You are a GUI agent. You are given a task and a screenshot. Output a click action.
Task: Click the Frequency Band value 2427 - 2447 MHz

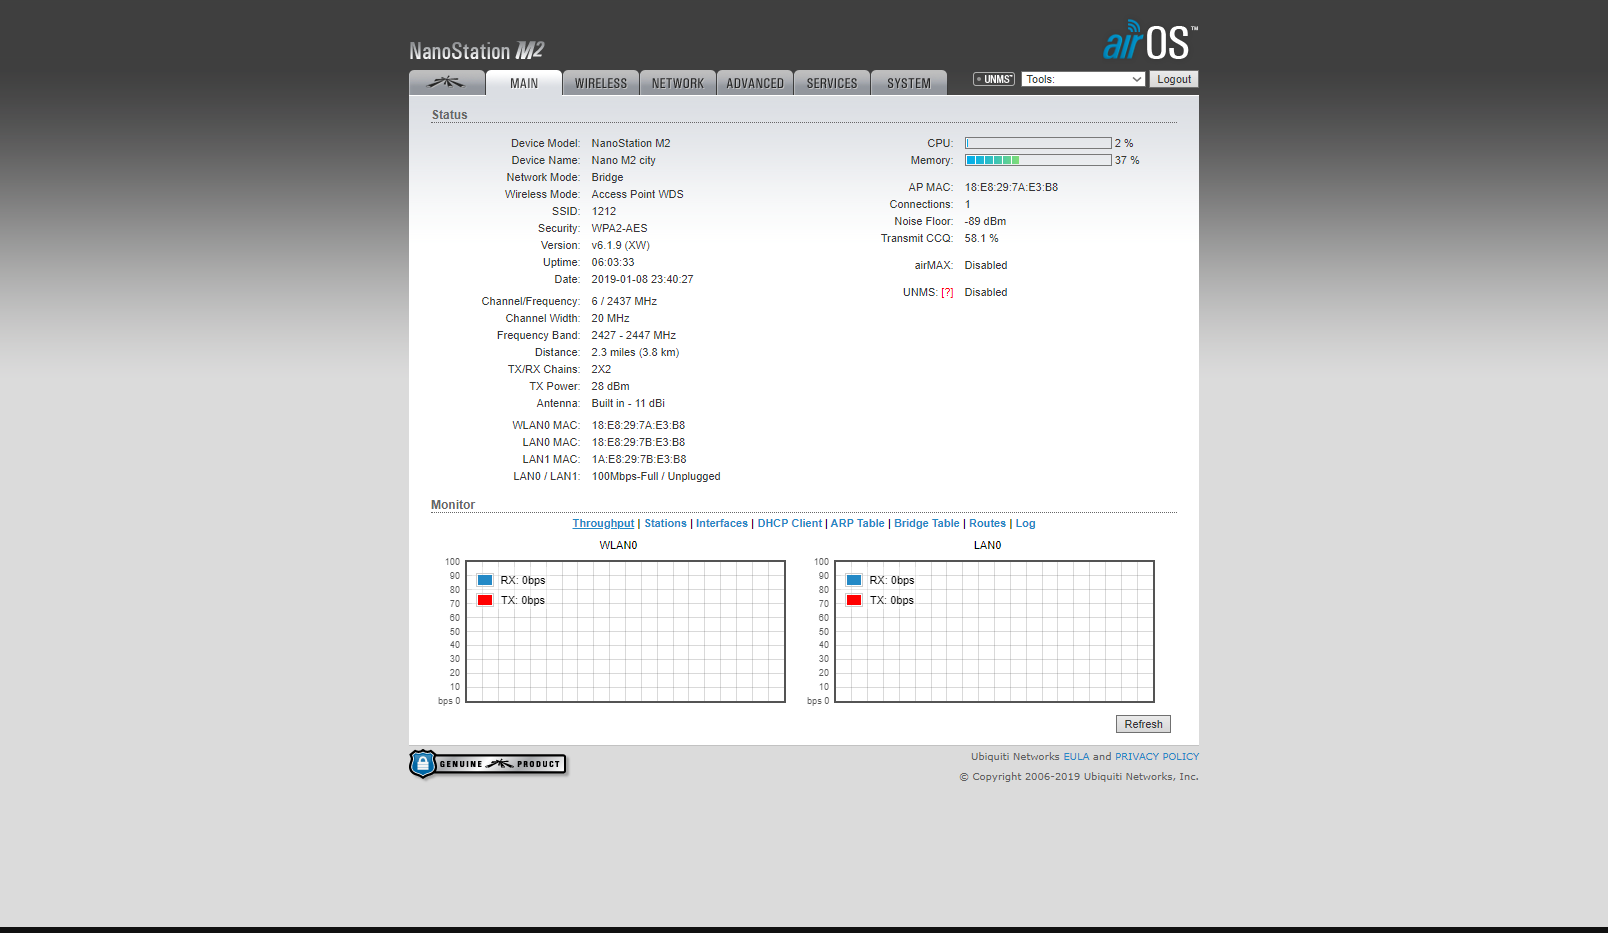634,336
